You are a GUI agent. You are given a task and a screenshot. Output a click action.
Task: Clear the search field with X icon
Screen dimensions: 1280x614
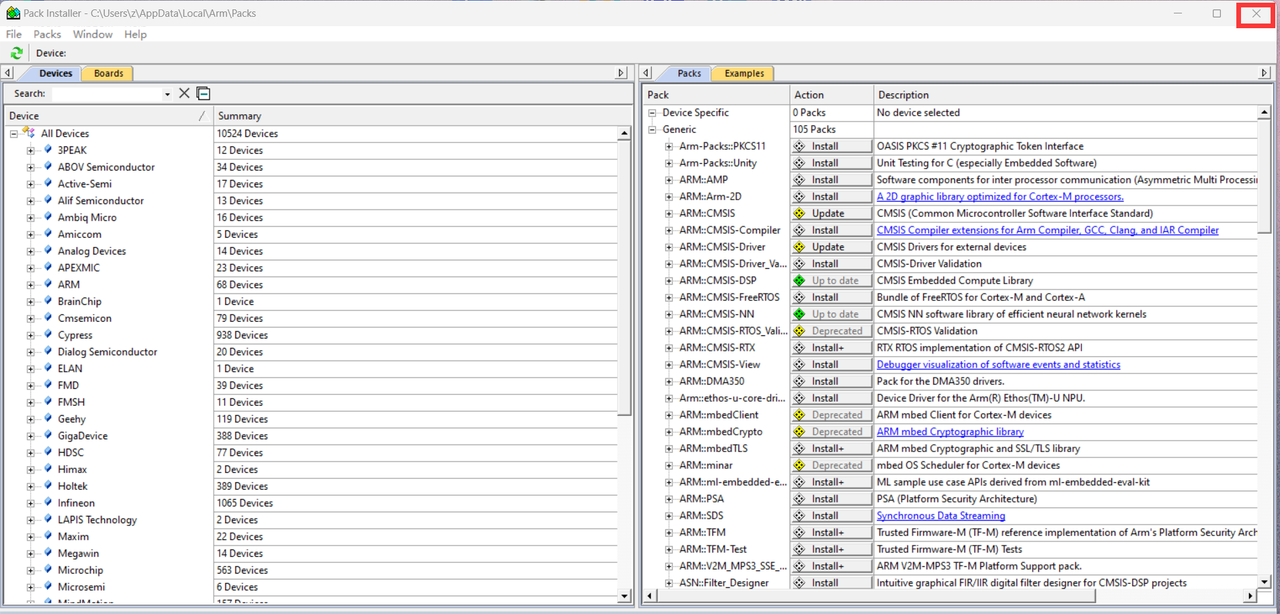coord(184,93)
